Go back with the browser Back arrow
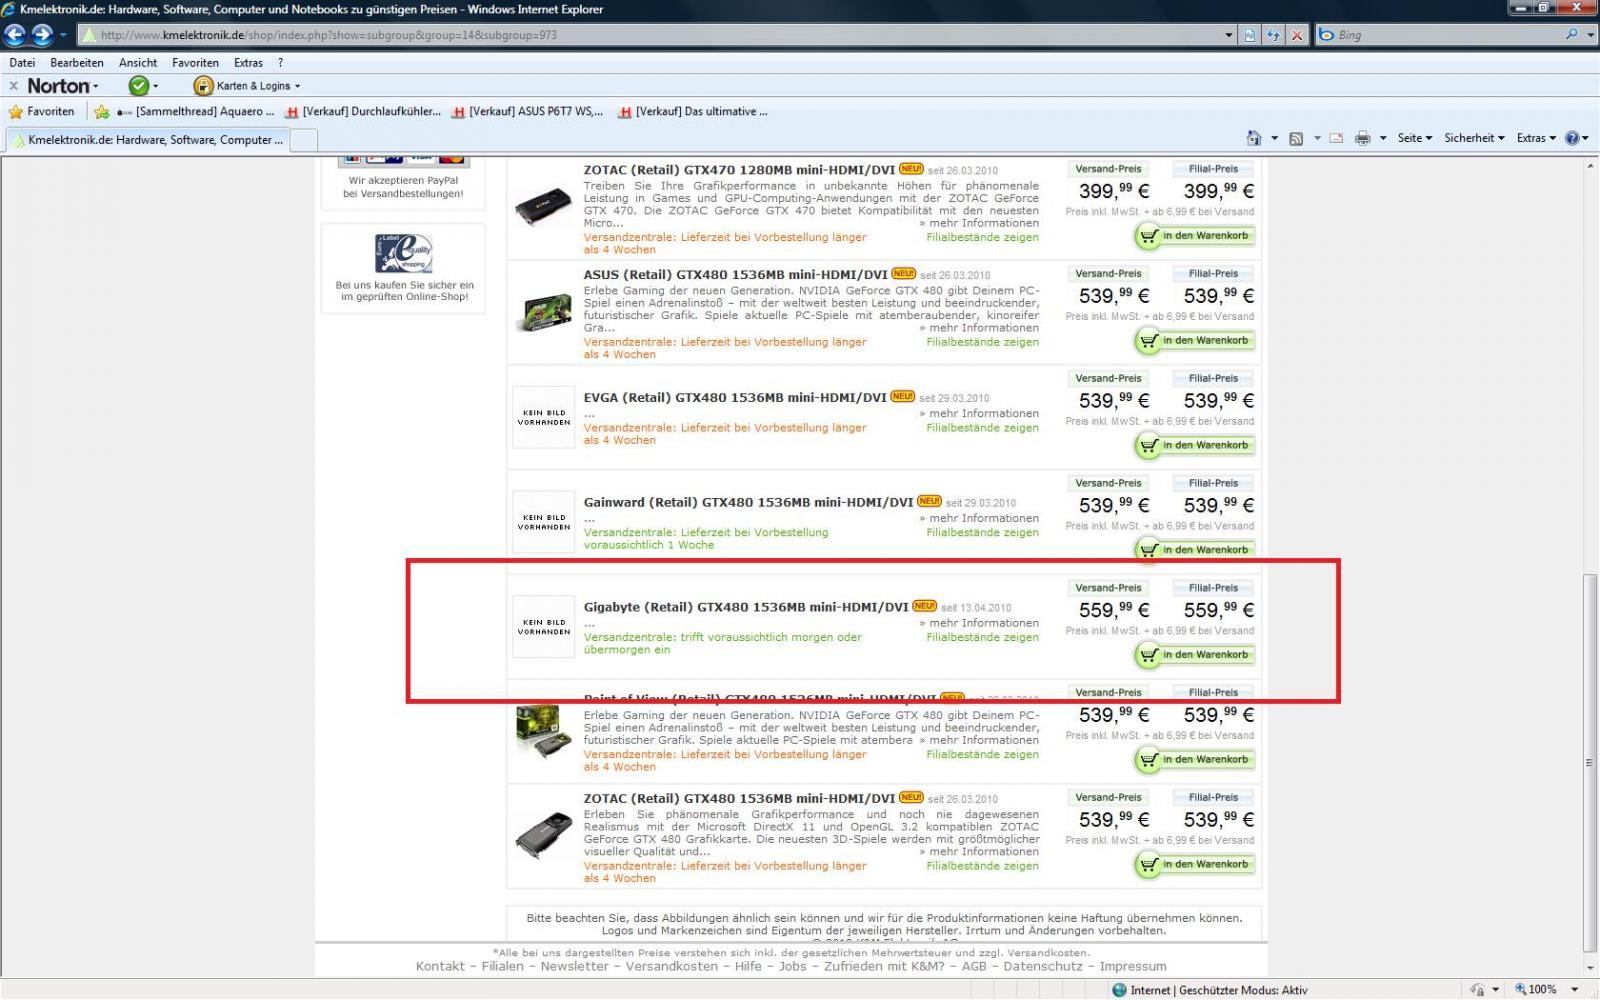The height and width of the screenshot is (1000, 1600). (x=15, y=35)
